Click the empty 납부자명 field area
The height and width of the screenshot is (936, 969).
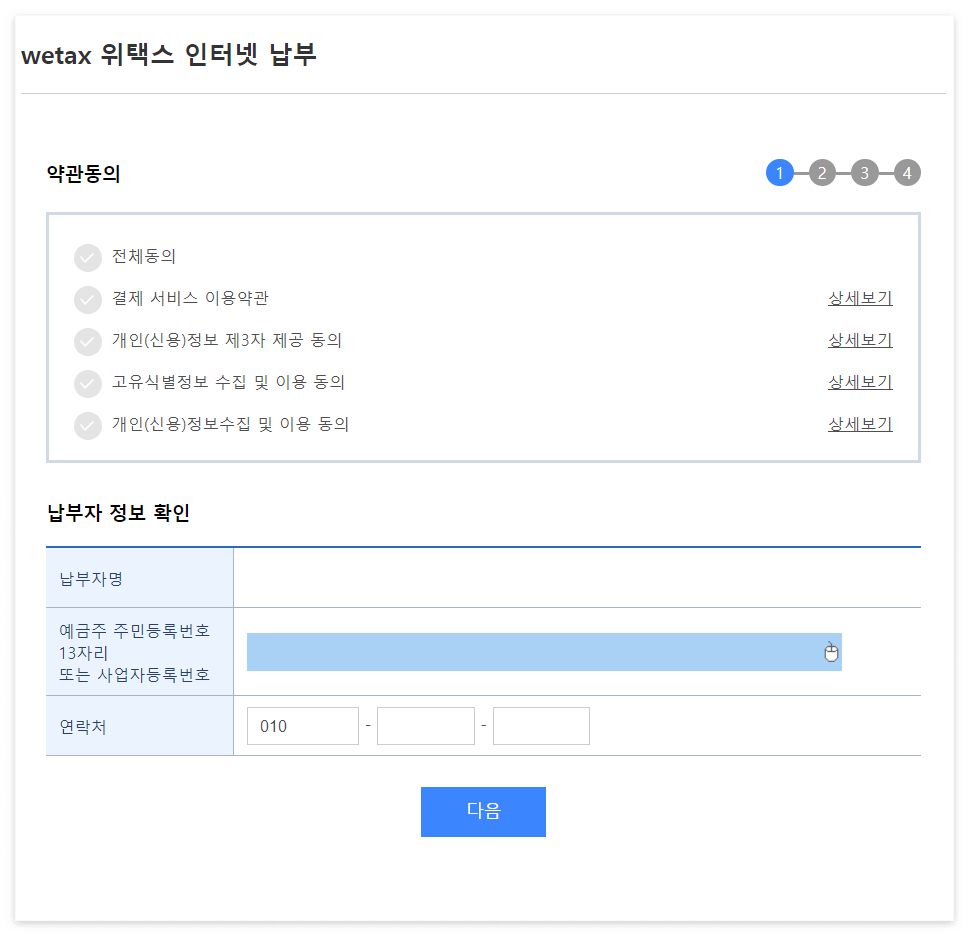tap(575, 577)
